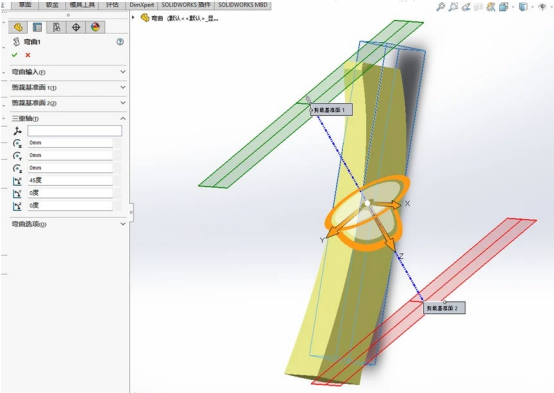Viewport: 554px width, 393px height.
Task: Switch to the PropertyManager tab
Action: pos(37,27)
